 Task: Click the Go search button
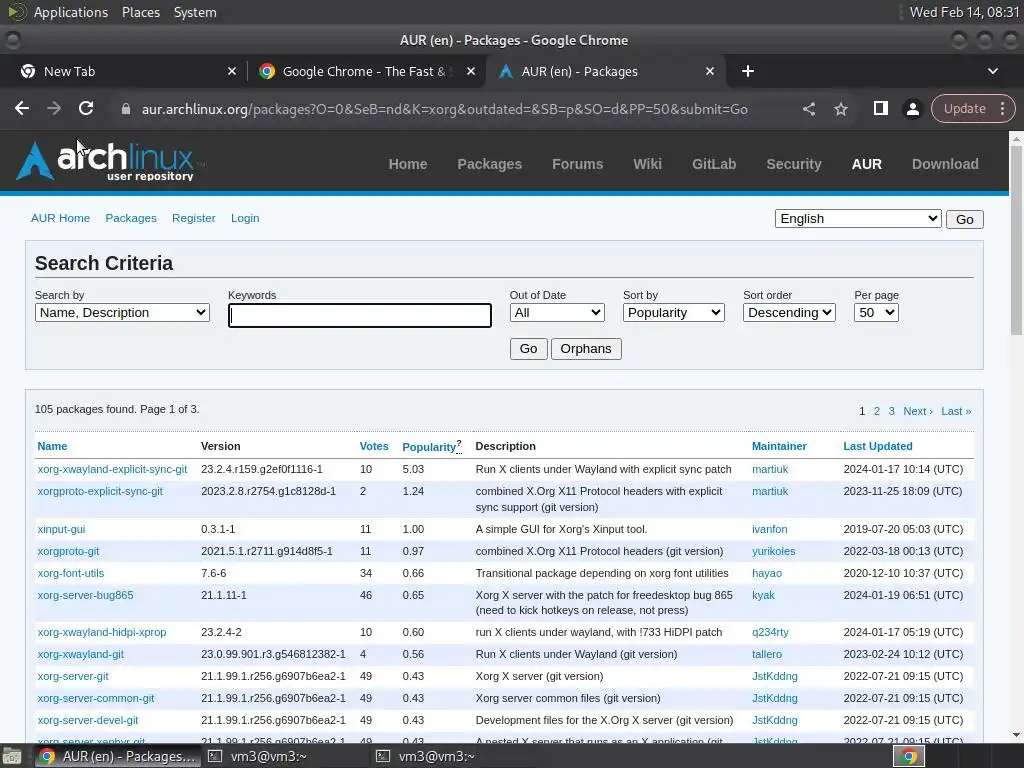point(528,349)
